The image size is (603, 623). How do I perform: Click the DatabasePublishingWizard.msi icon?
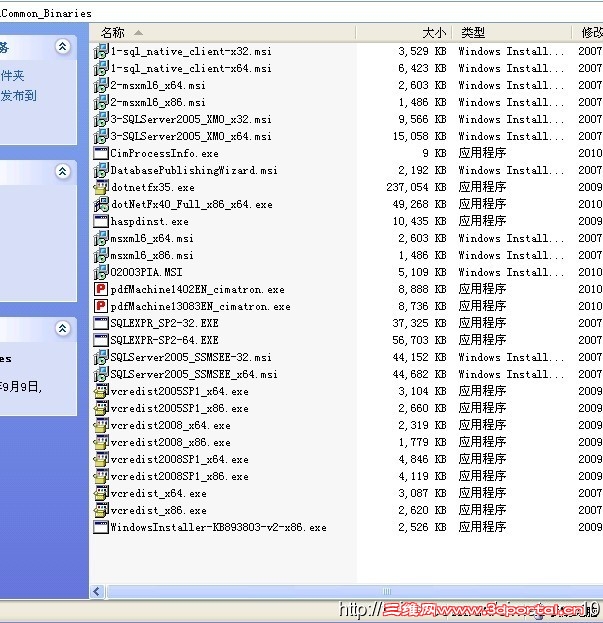pos(101,170)
